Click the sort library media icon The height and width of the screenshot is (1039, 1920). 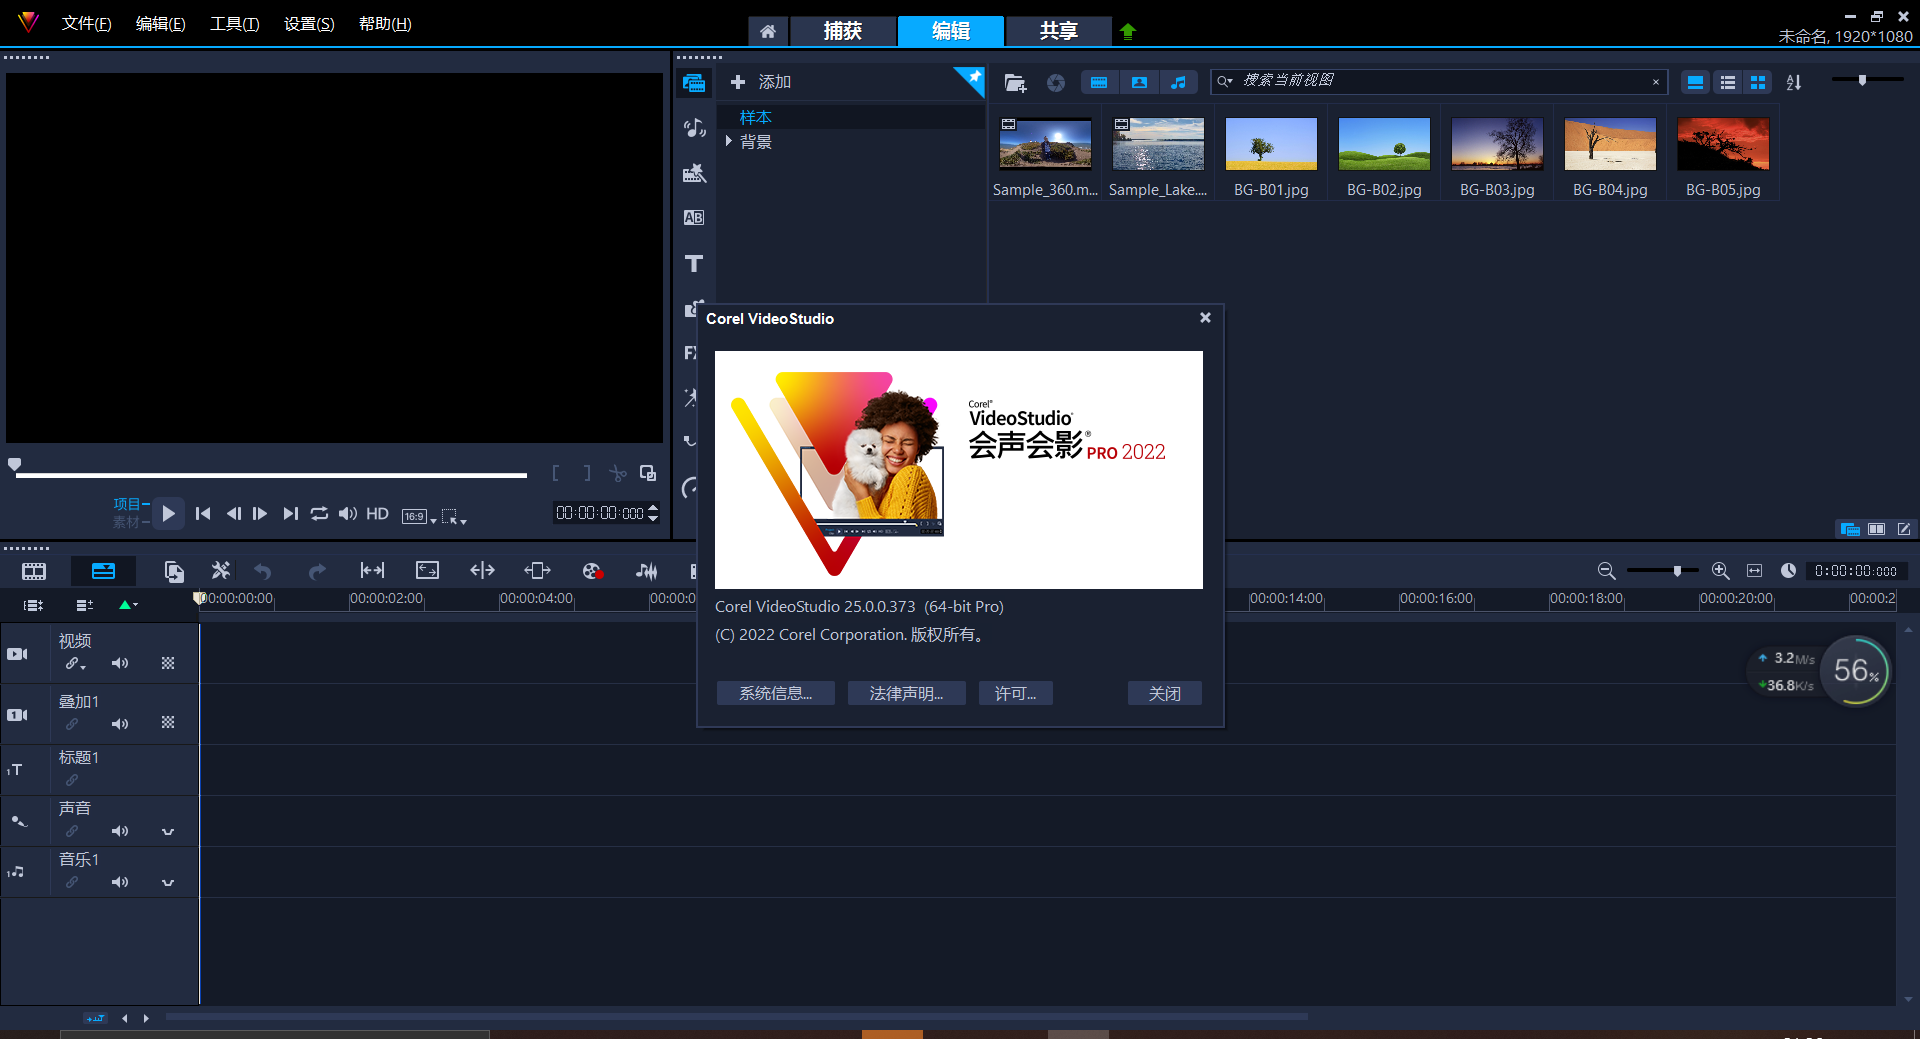[x=1794, y=83]
